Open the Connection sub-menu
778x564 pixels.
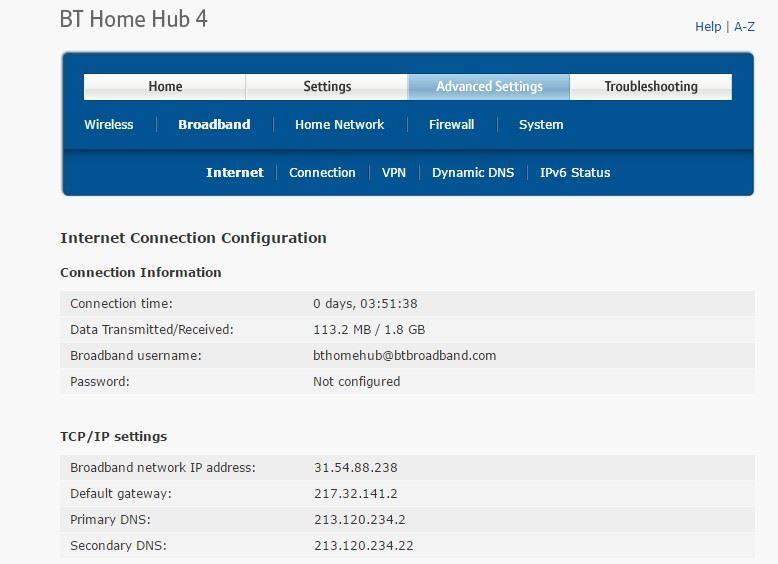[322, 173]
